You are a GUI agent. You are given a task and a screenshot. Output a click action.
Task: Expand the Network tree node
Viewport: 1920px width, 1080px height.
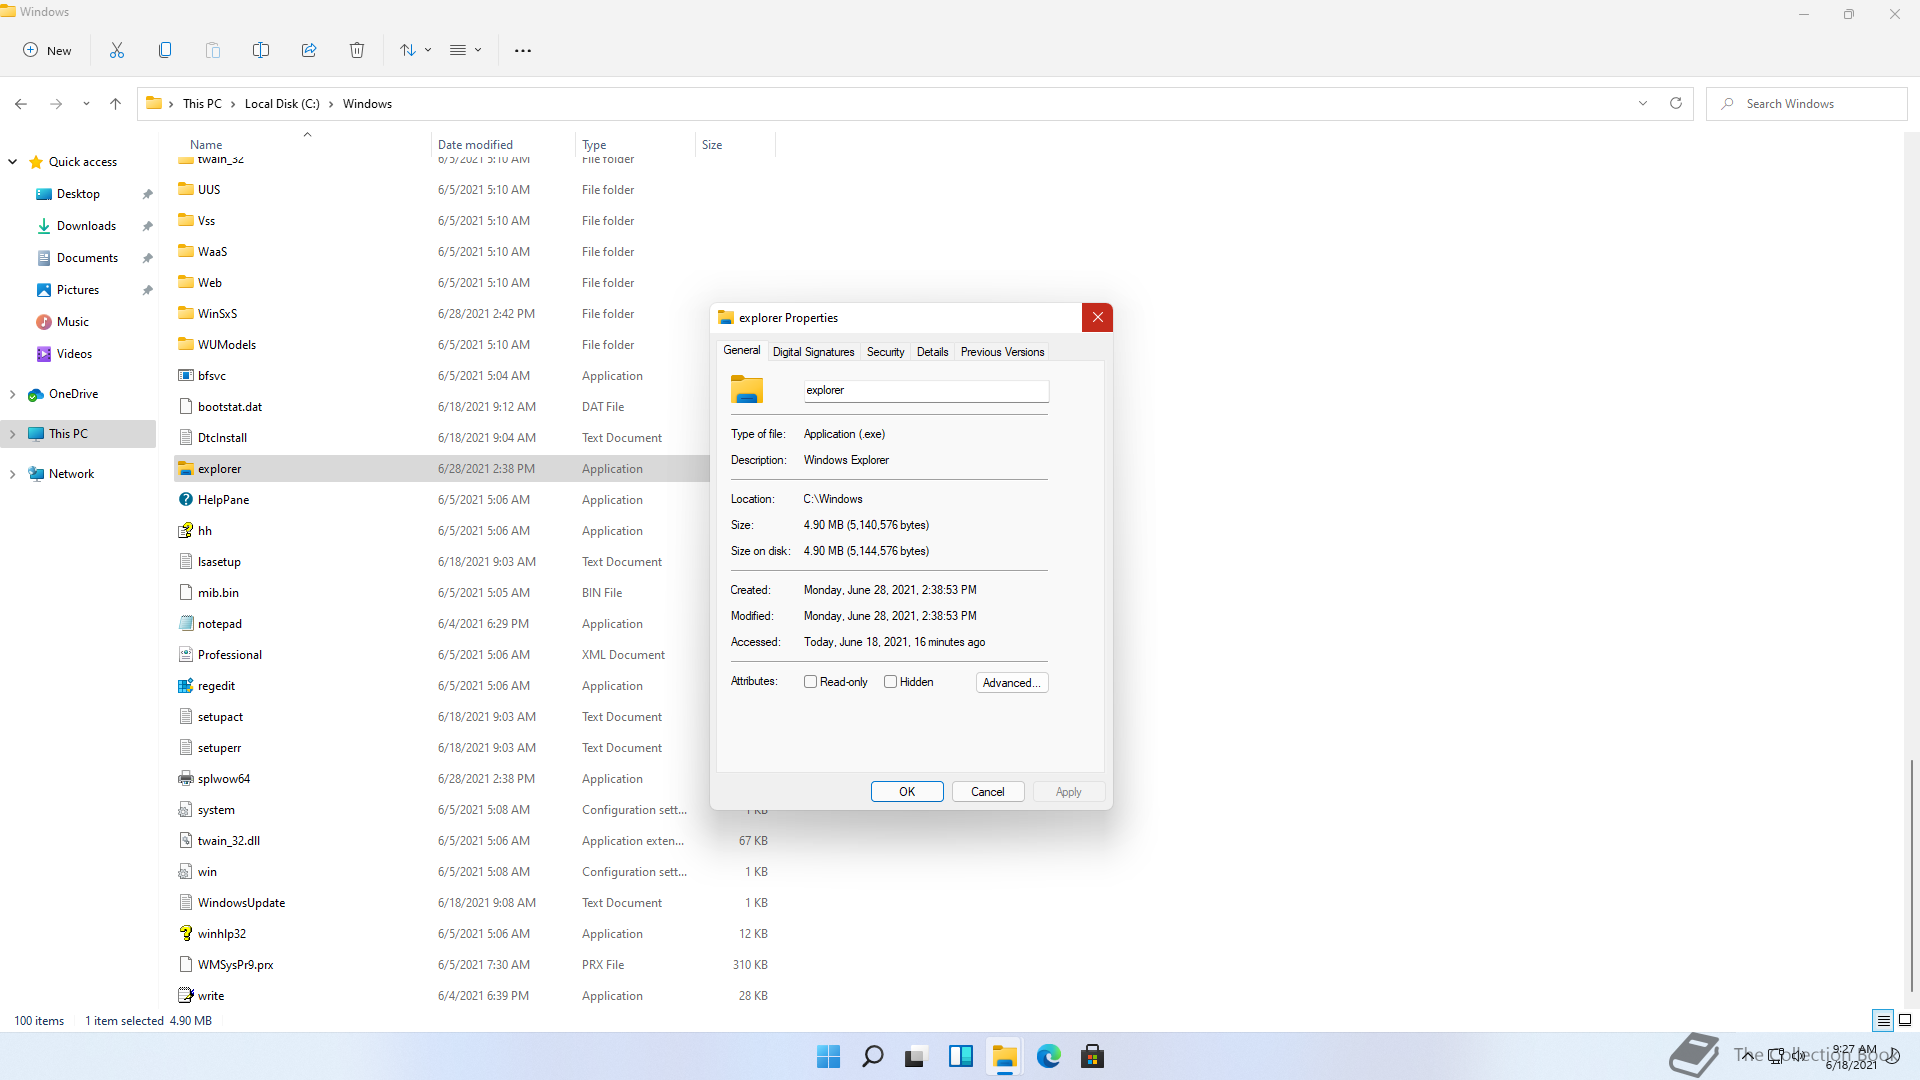click(x=13, y=474)
